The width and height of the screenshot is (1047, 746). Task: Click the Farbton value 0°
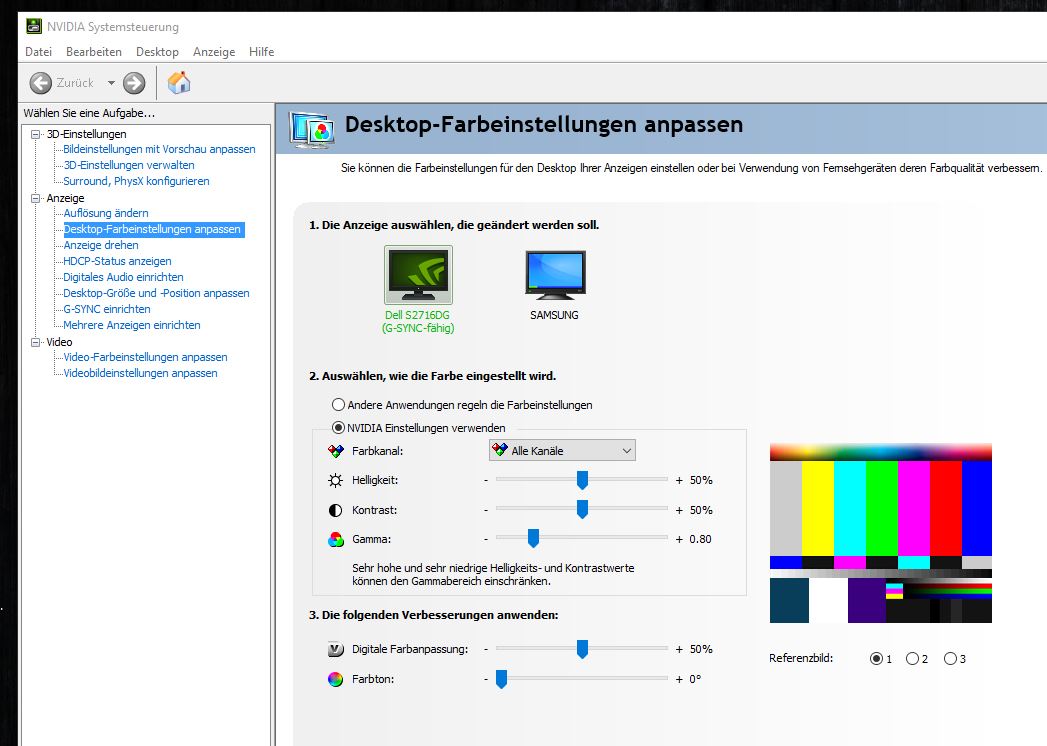[695, 679]
